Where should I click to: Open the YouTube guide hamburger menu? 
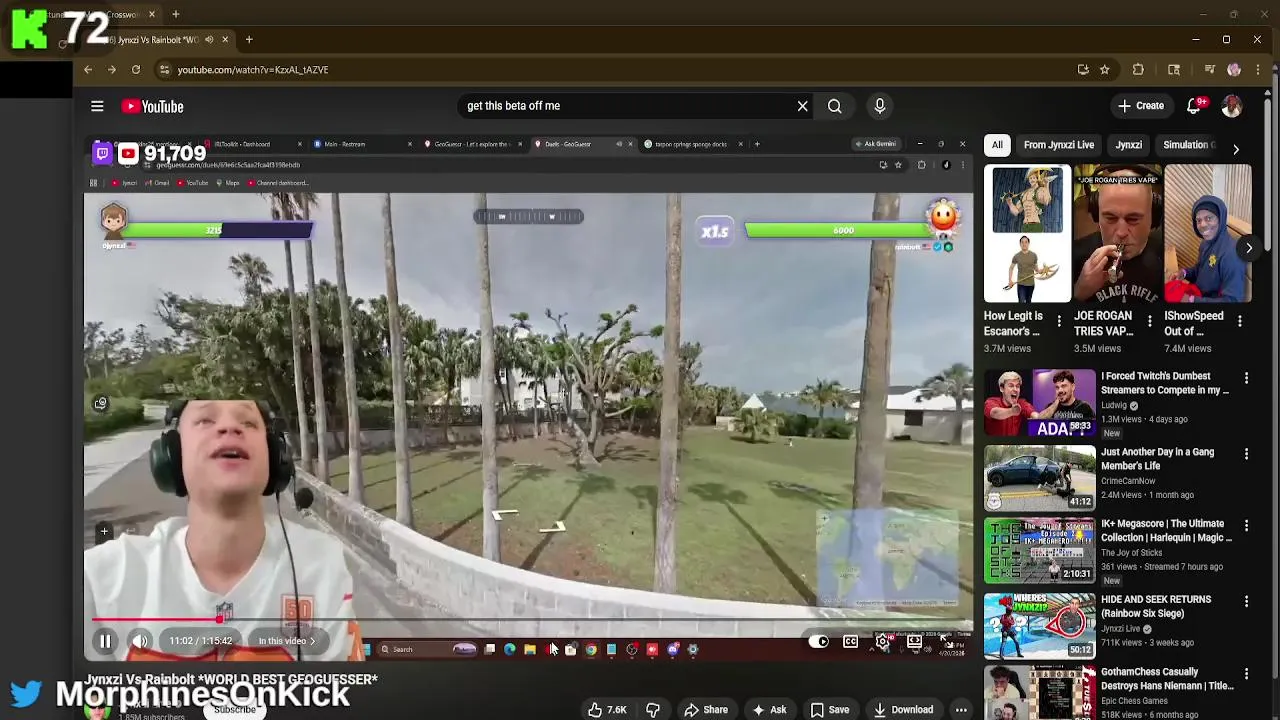[97, 106]
